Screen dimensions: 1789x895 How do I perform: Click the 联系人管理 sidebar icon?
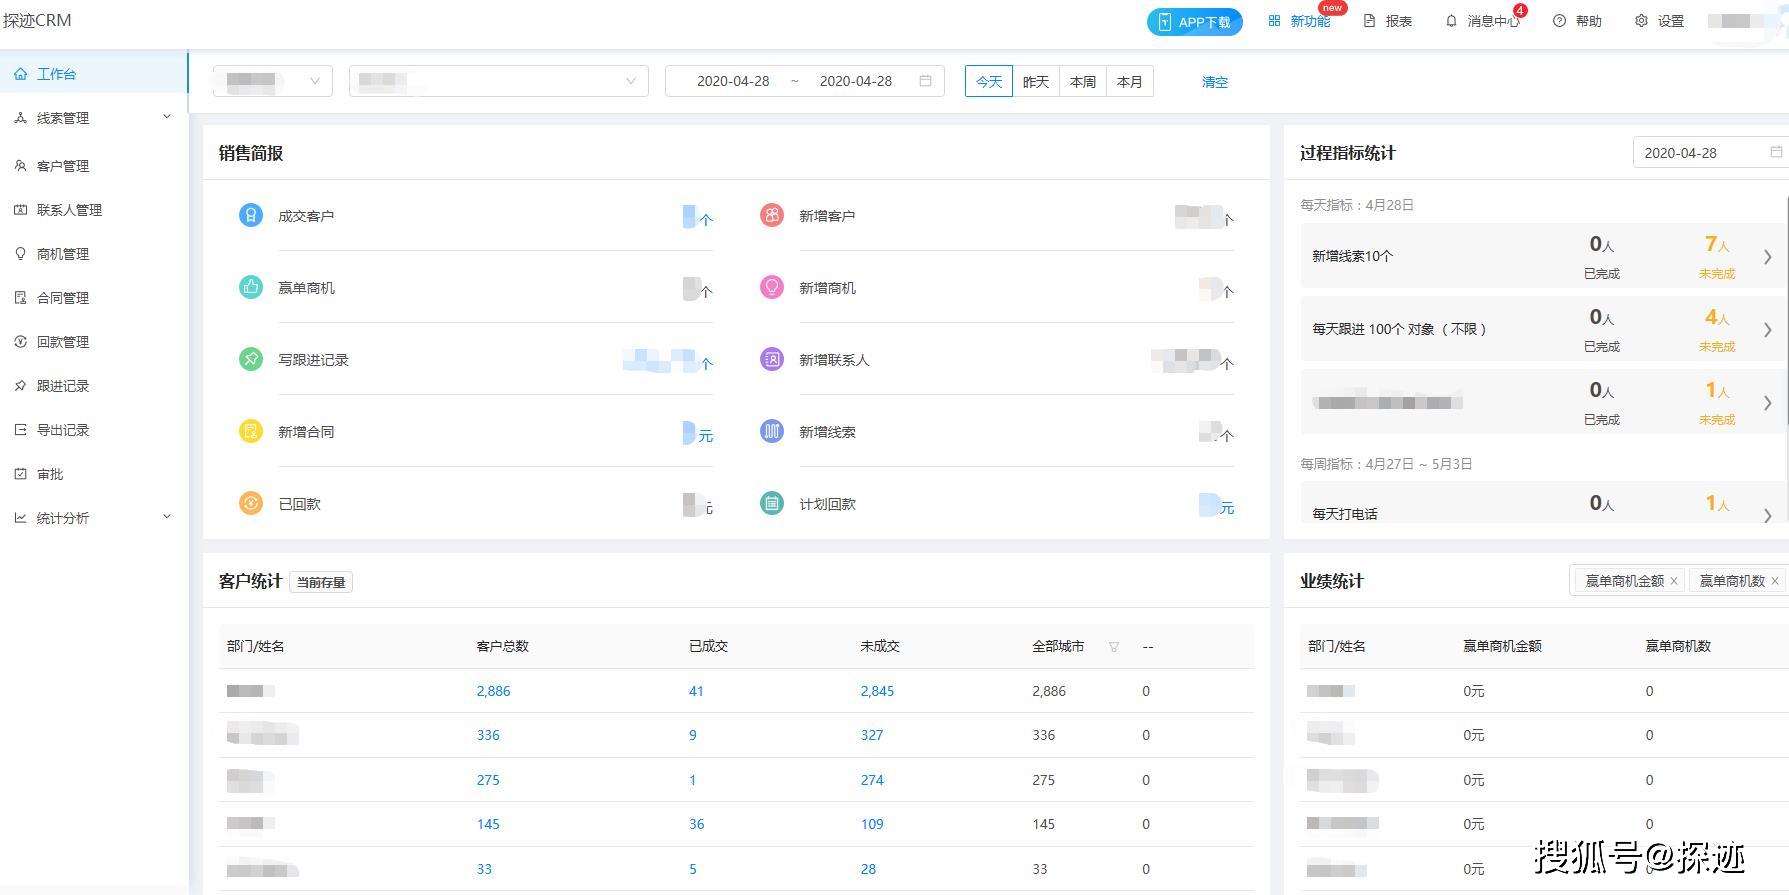tap(21, 210)
